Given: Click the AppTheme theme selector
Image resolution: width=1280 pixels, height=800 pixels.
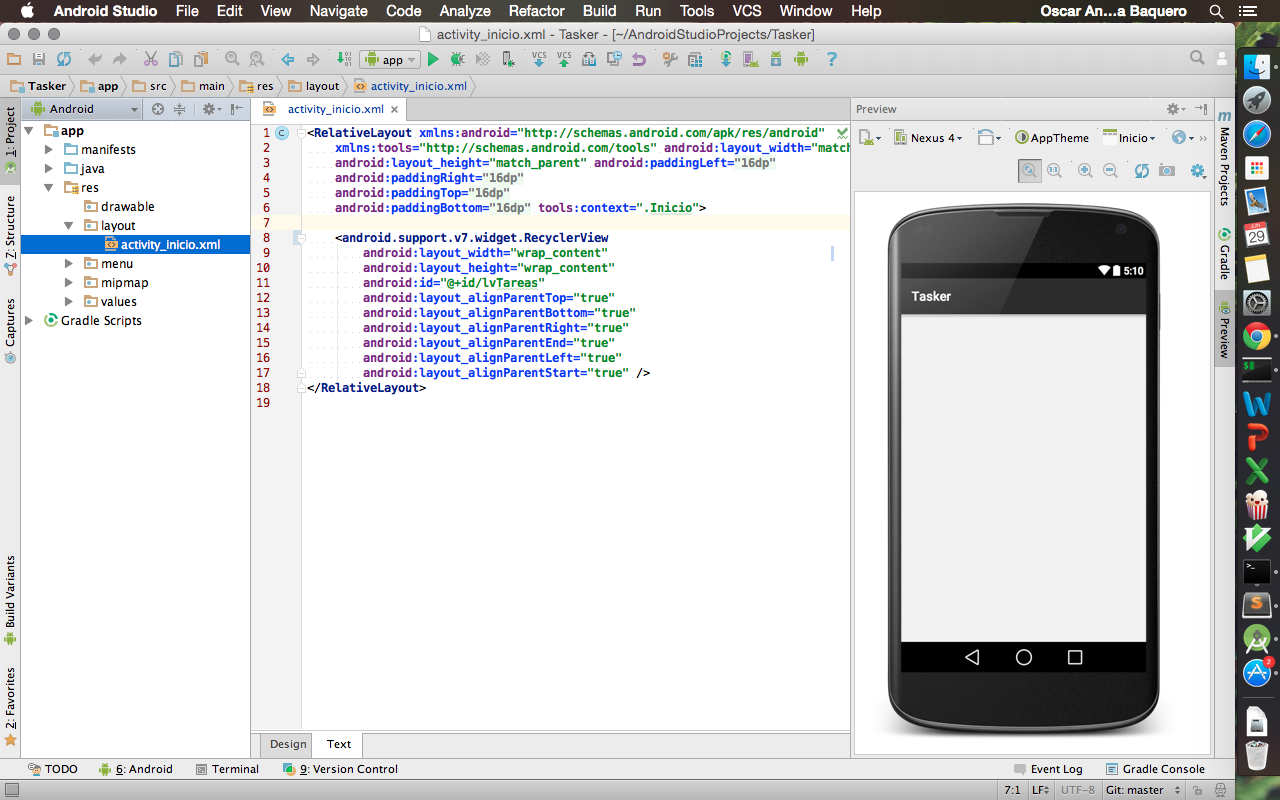Looking at the screenshot, I should [x=1052, y=138].
